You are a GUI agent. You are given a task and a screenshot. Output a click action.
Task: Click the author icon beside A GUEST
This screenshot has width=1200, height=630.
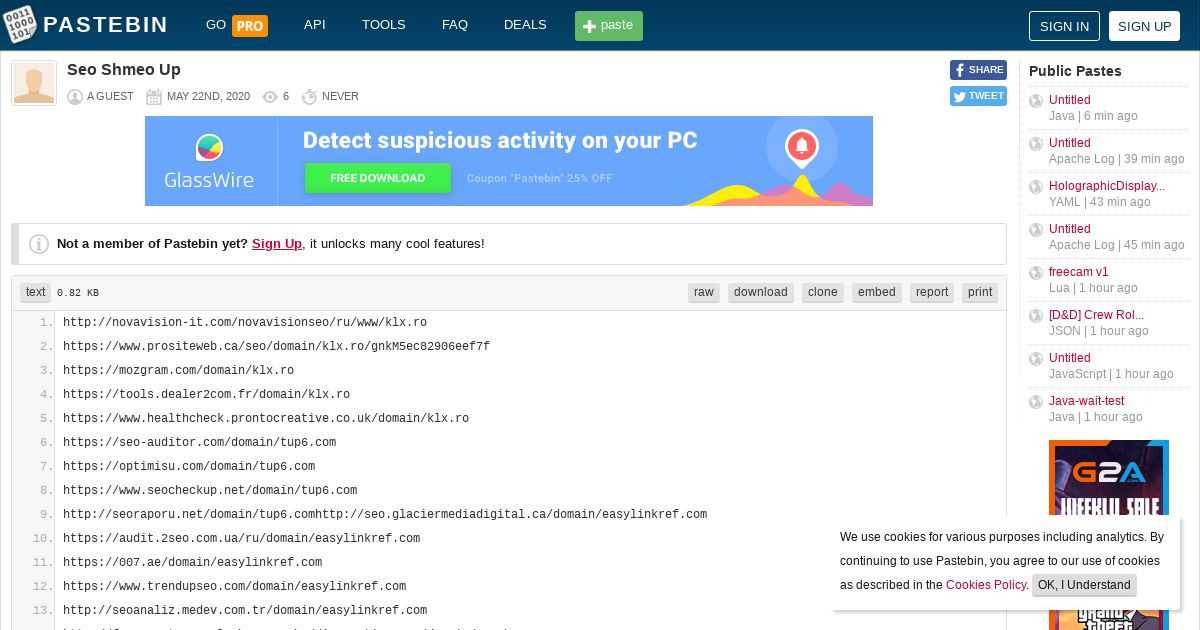coord(75,97)
